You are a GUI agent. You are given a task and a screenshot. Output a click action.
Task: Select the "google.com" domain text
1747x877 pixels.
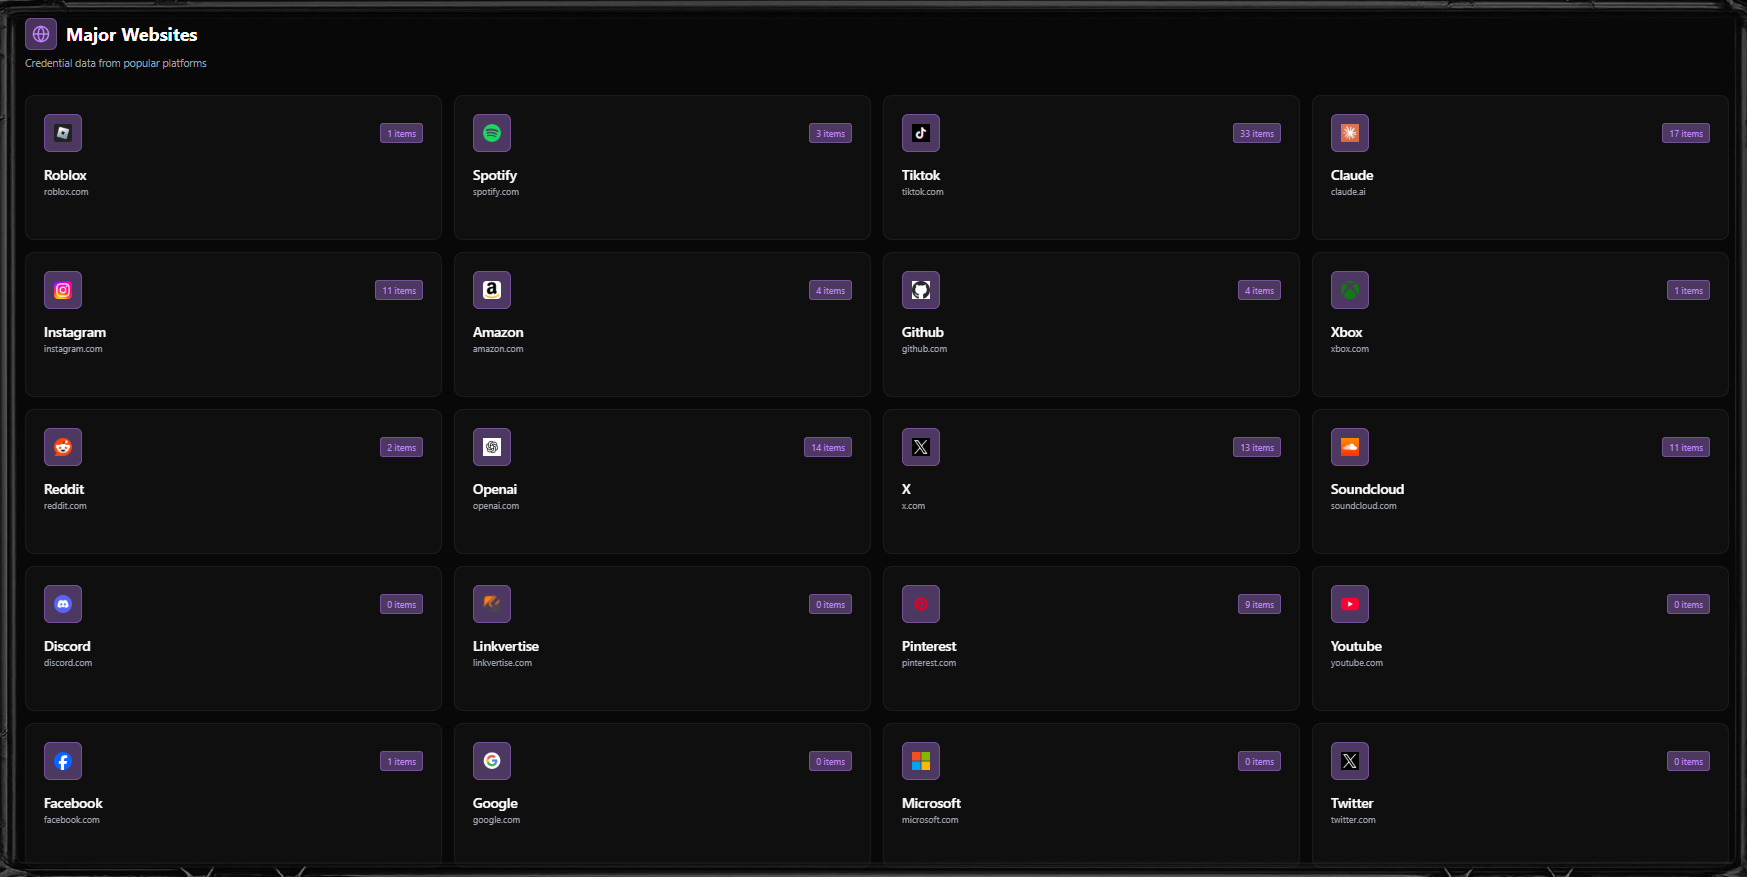[496, 820]
